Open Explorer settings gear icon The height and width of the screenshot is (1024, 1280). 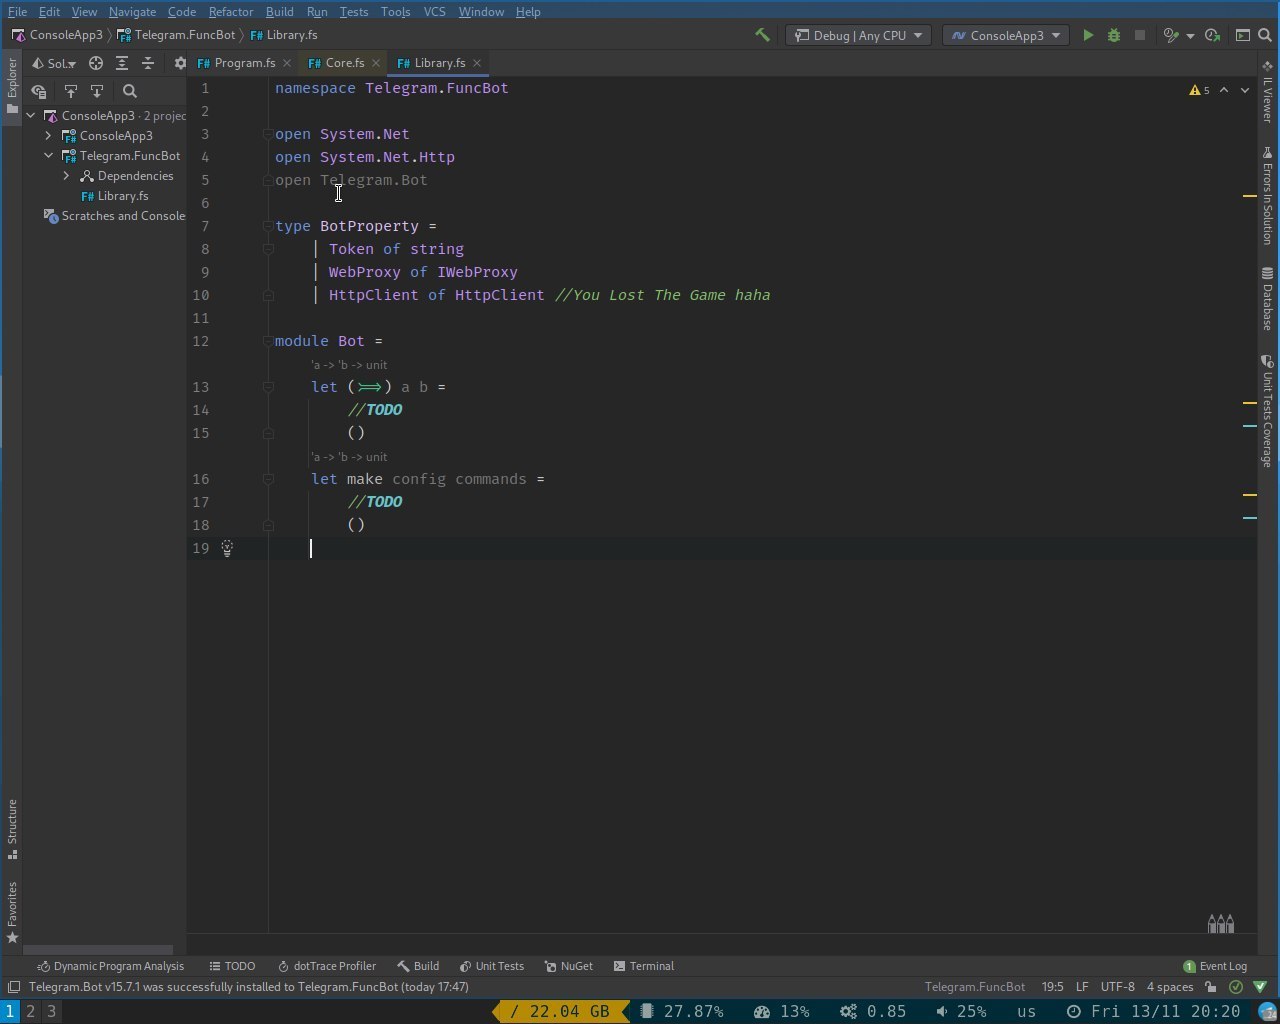(x=180, y=63)
